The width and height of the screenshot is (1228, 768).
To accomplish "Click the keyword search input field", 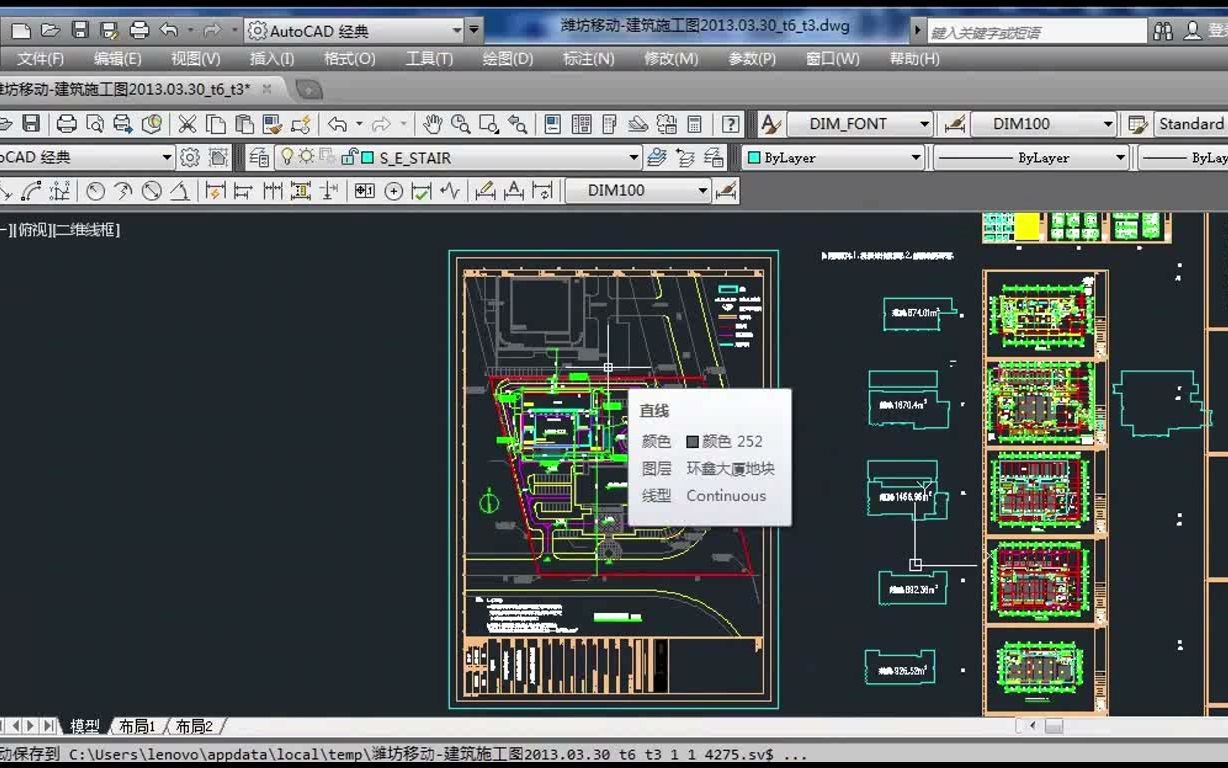I will (1036, 32).
